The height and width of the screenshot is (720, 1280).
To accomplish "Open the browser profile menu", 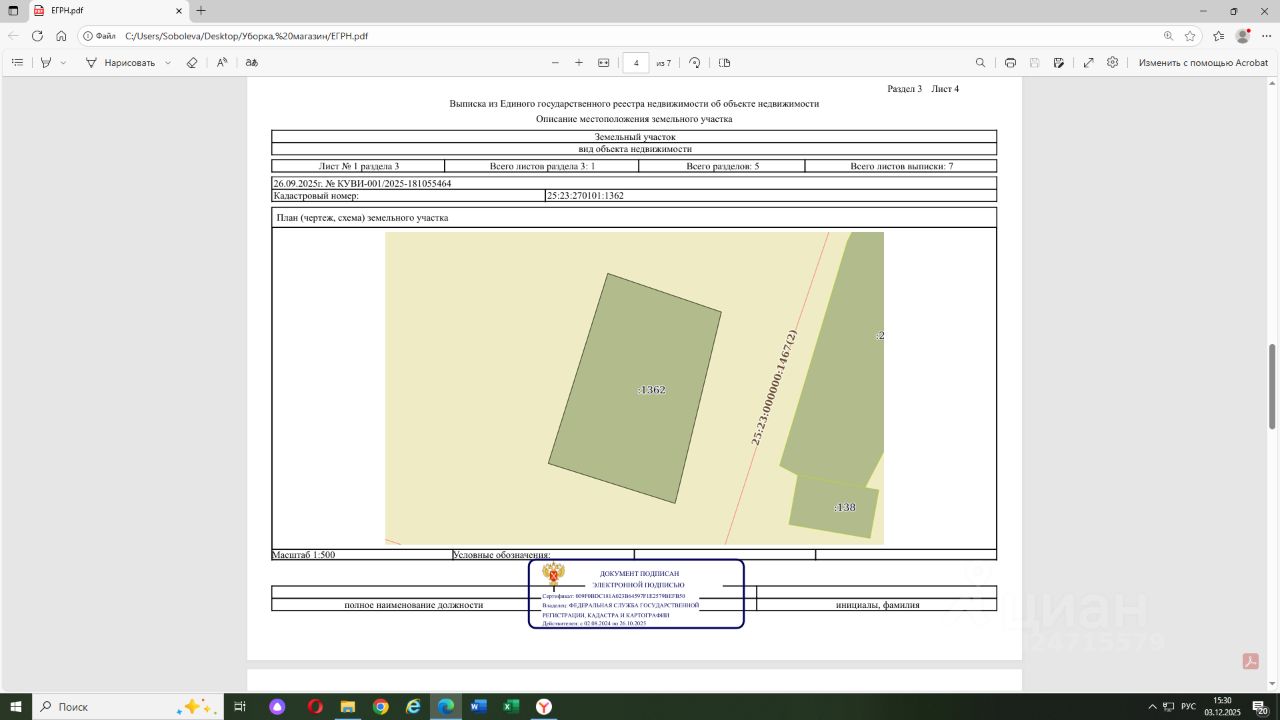I will pos(1243,36).
